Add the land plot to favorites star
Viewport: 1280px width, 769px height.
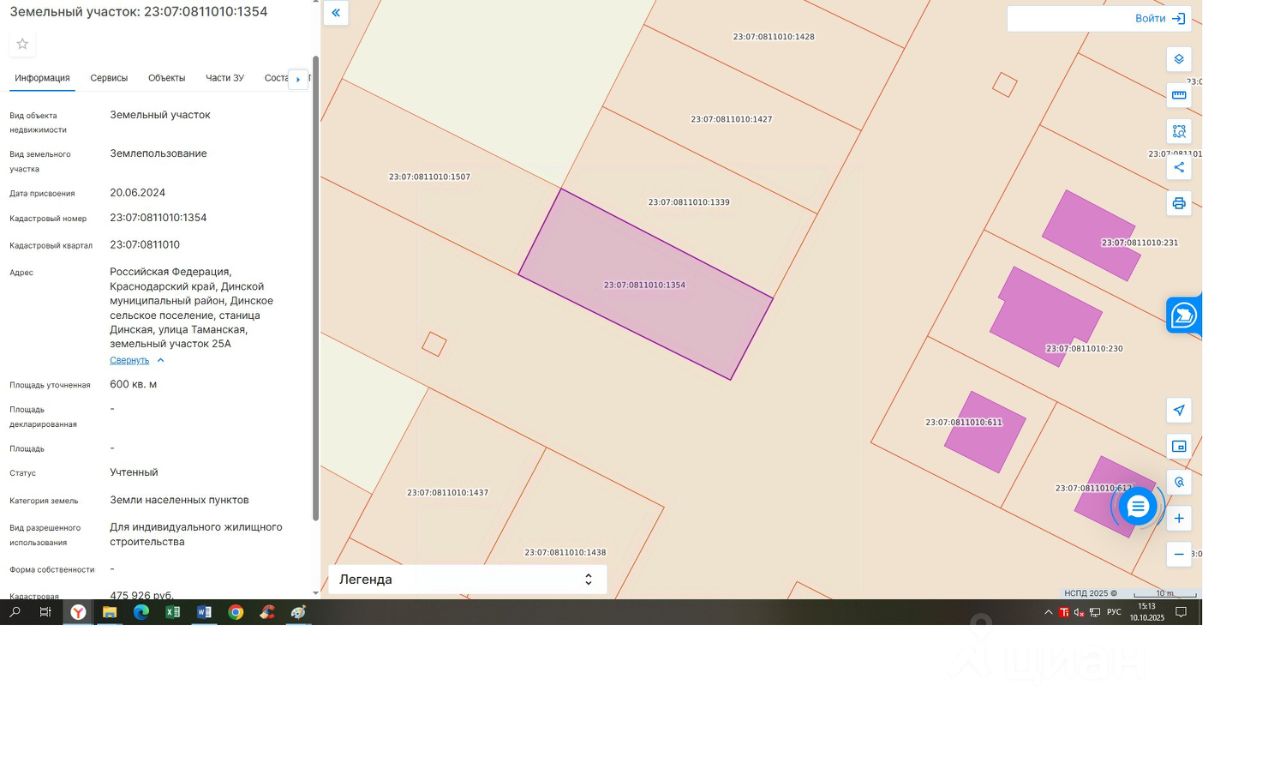click(22, 44)
